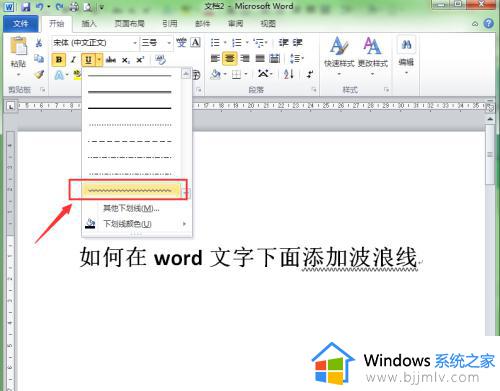Switch to the 视图 View tab
The image size is (500, 391).
[x=268, y=24]
